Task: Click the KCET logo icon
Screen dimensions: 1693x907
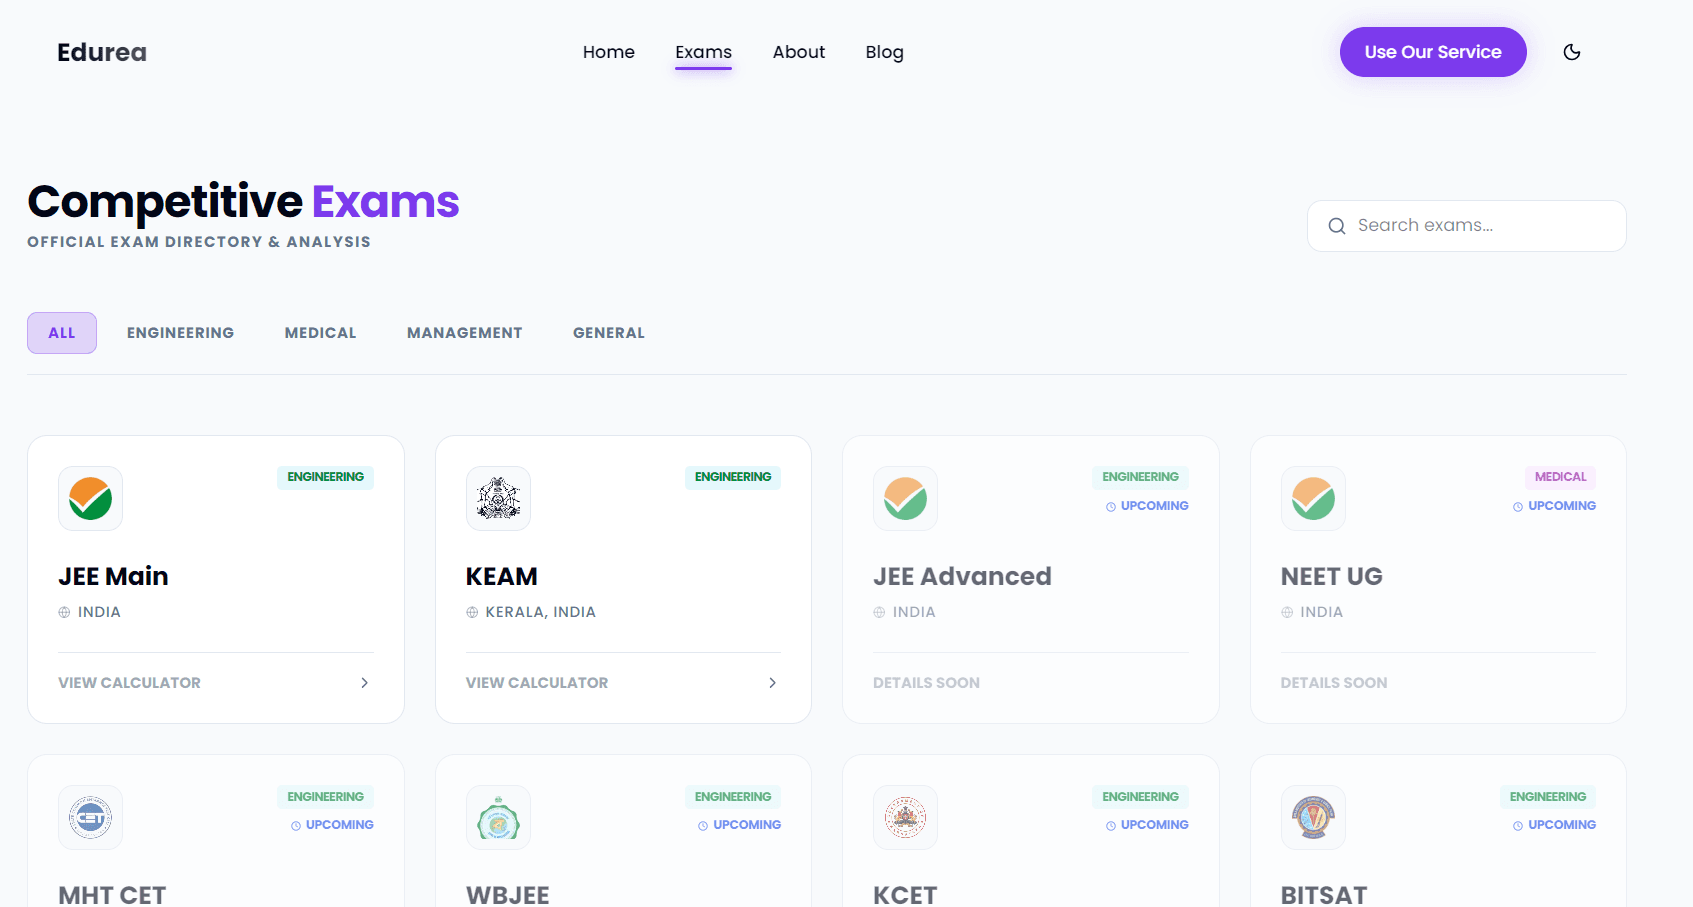Action: [905, 817]
